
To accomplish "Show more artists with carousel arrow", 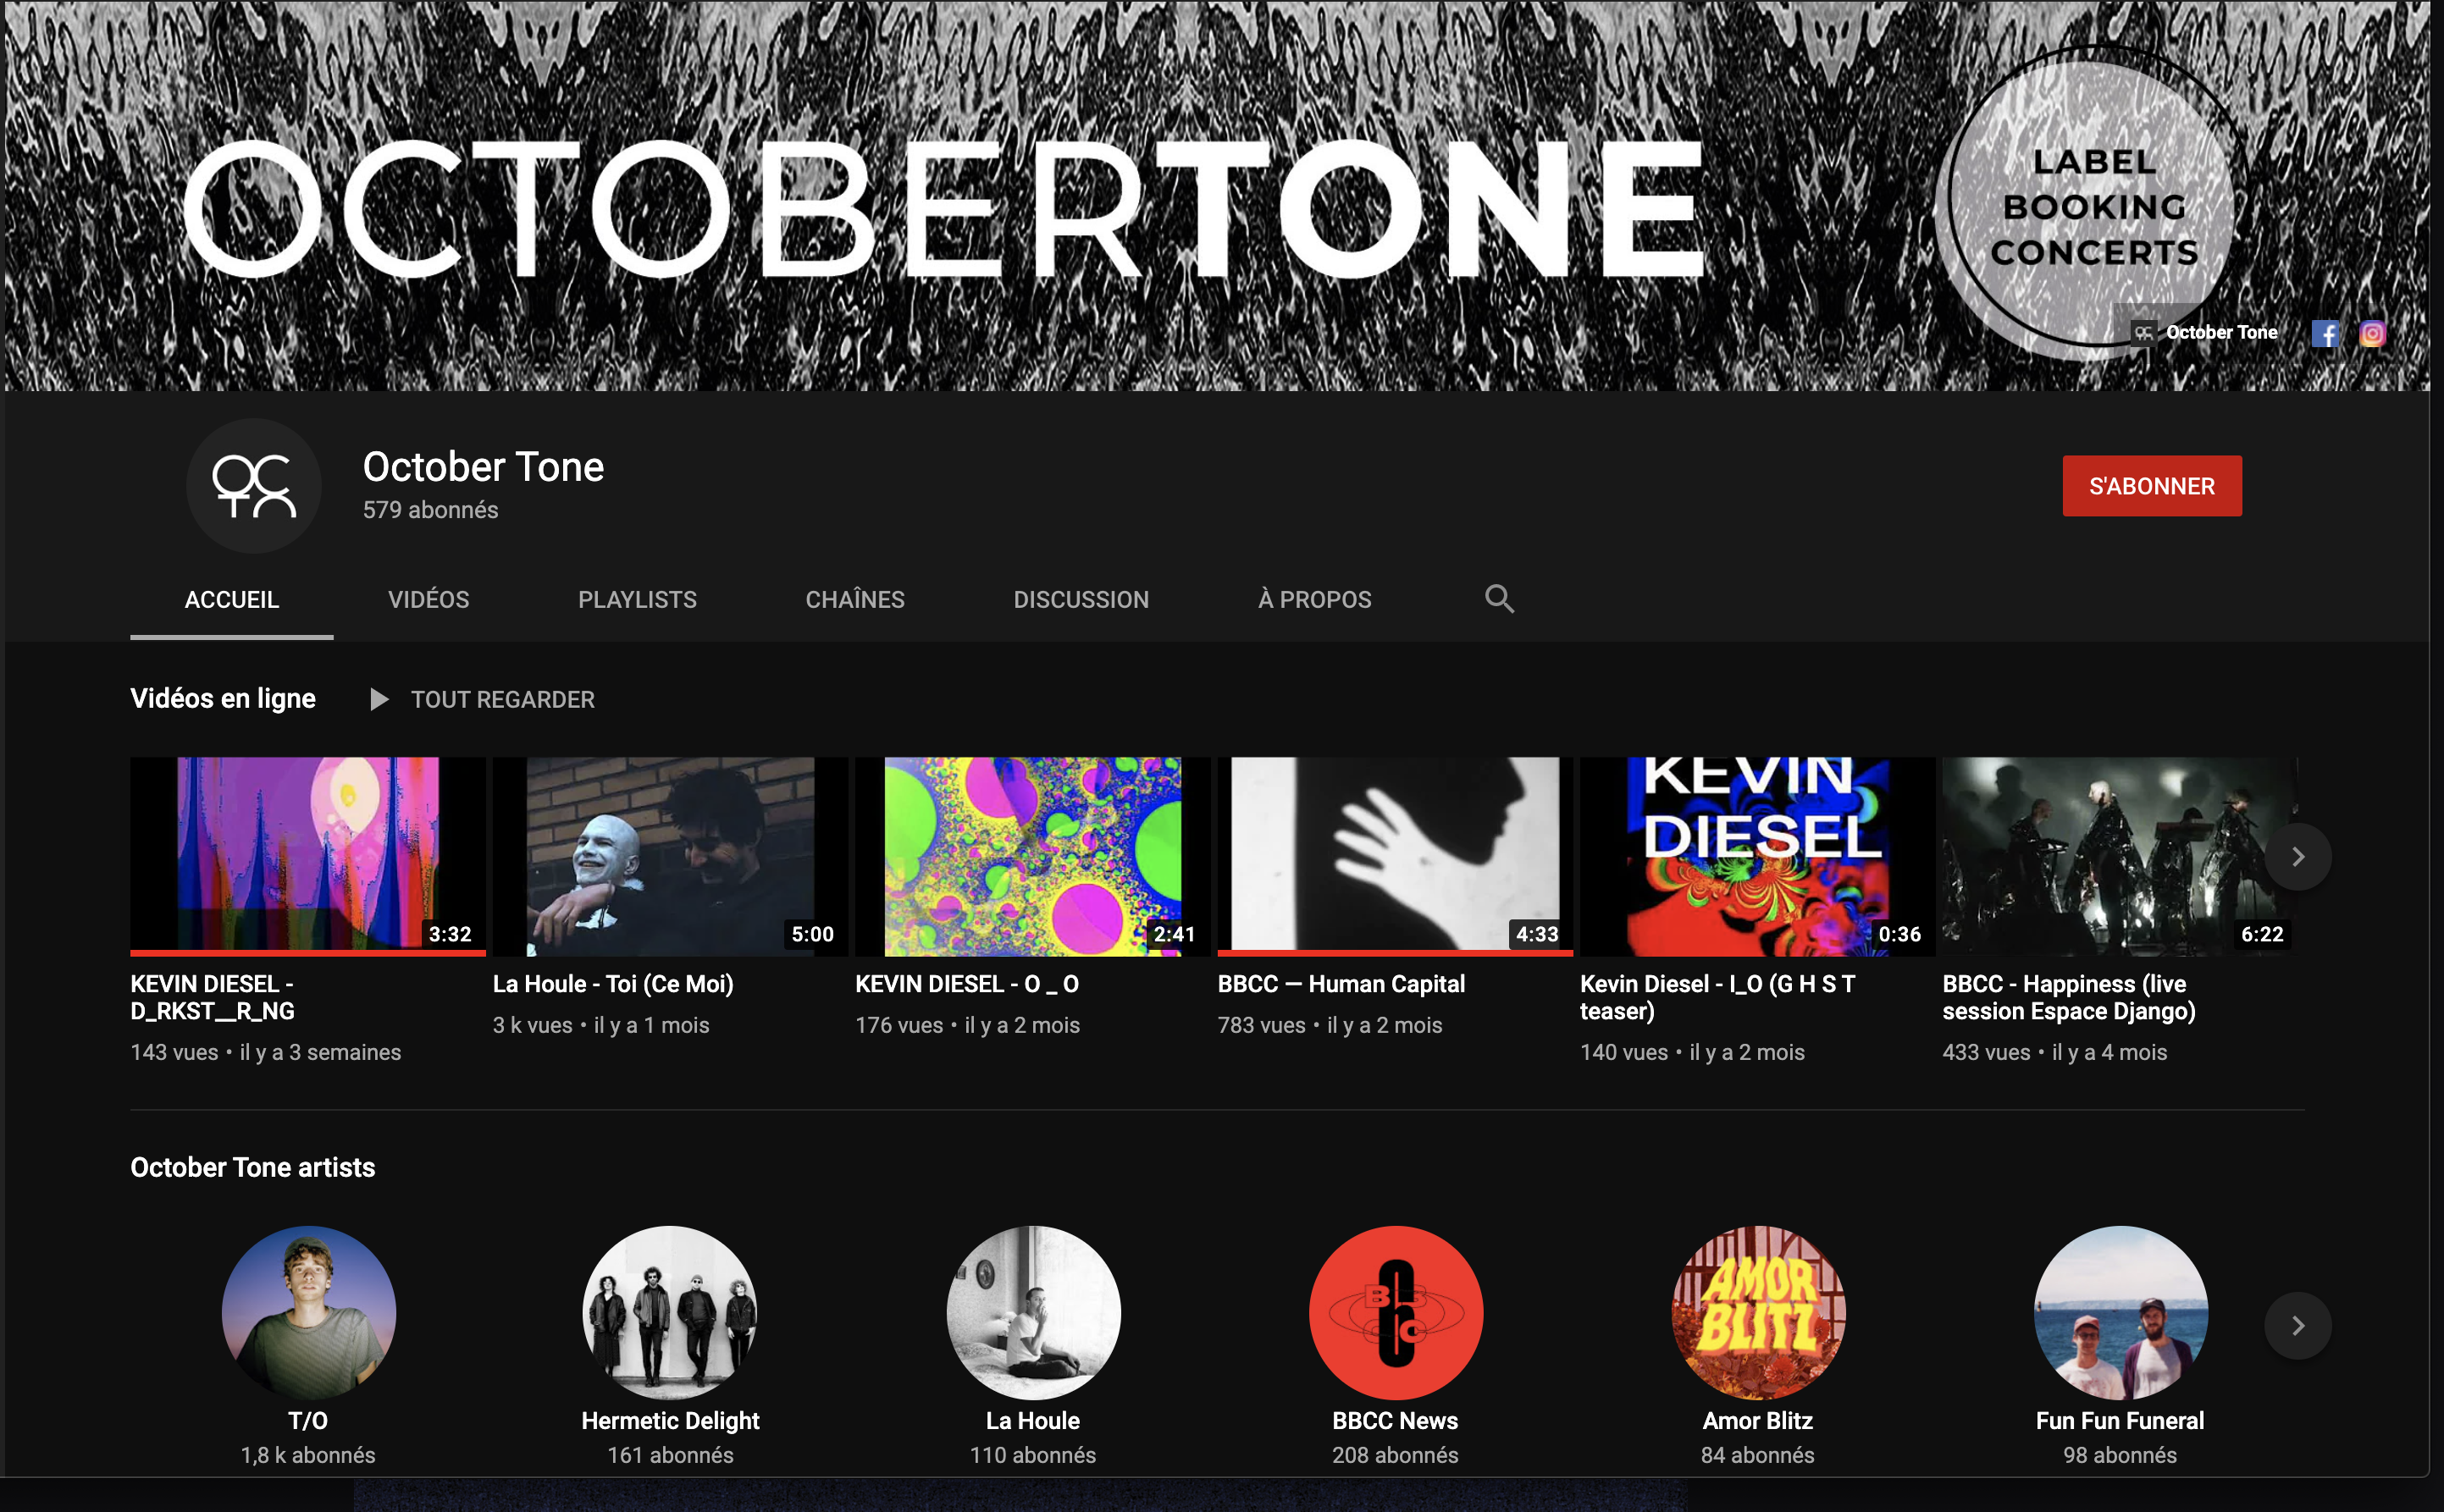I will (x=2297, y=1325).
